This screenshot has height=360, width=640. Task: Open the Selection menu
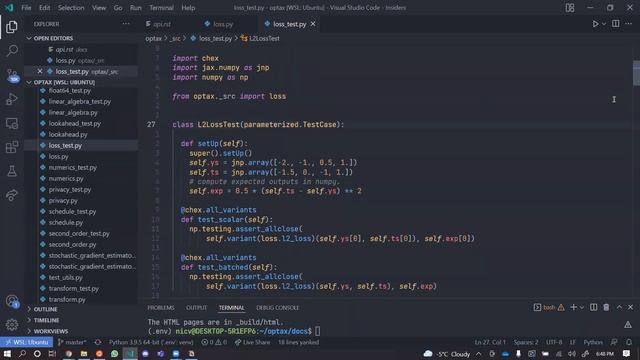coord(71,8)
